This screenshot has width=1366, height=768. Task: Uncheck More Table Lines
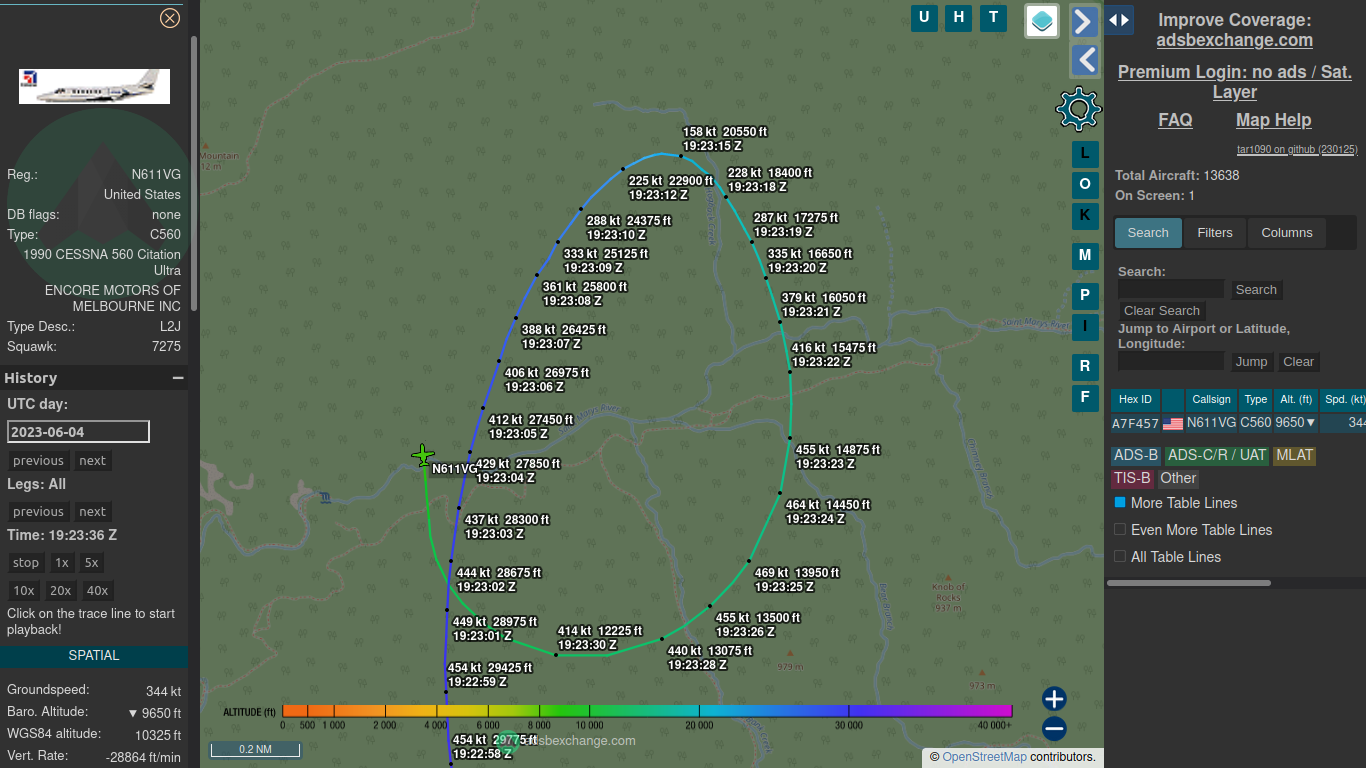[1120, 502]
